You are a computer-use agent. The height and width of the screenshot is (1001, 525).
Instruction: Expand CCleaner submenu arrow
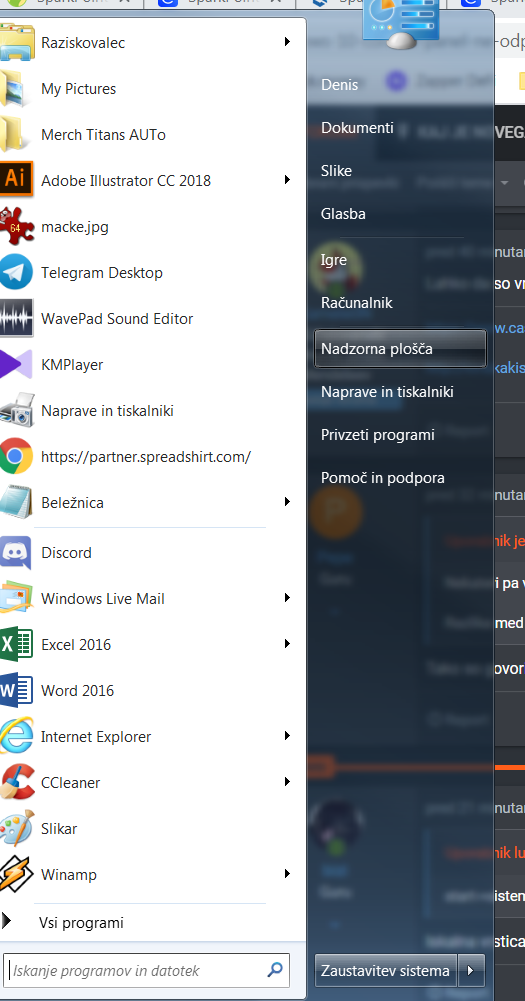pyautogui.click(x=287, y=782)
